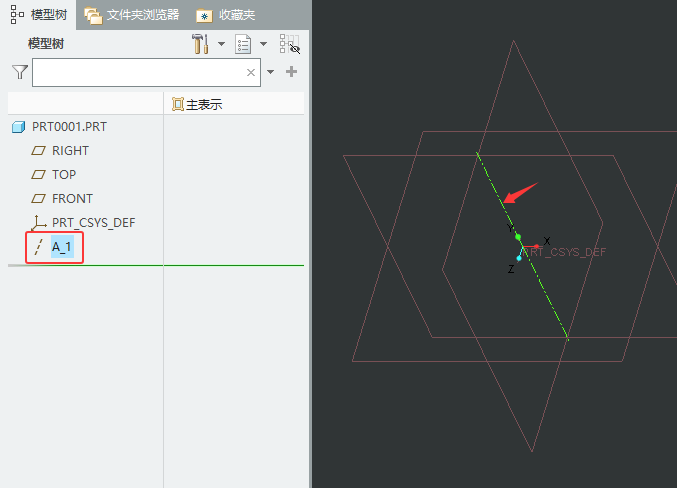Toggle the tree visibility eye icon
The height and width of the screenshot is (488, 677).
[x=289, y=44]
